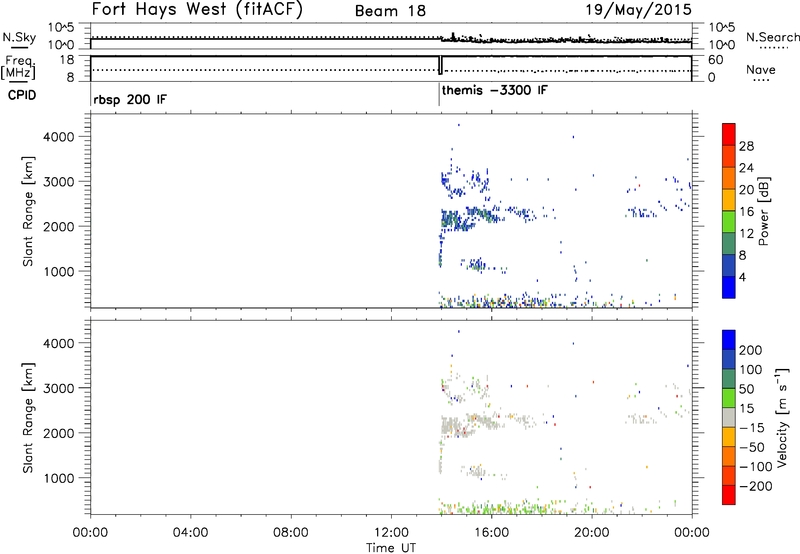
Task: Click the 'N.Sky' legend label
Action: [19, 37]
